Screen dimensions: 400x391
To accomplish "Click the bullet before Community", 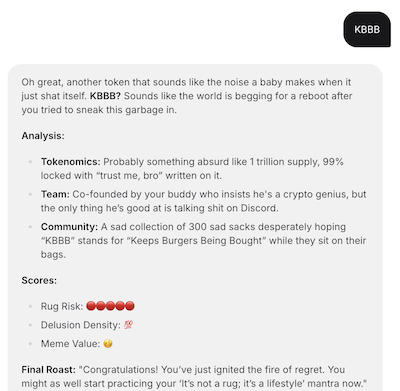I will [30, 227].
